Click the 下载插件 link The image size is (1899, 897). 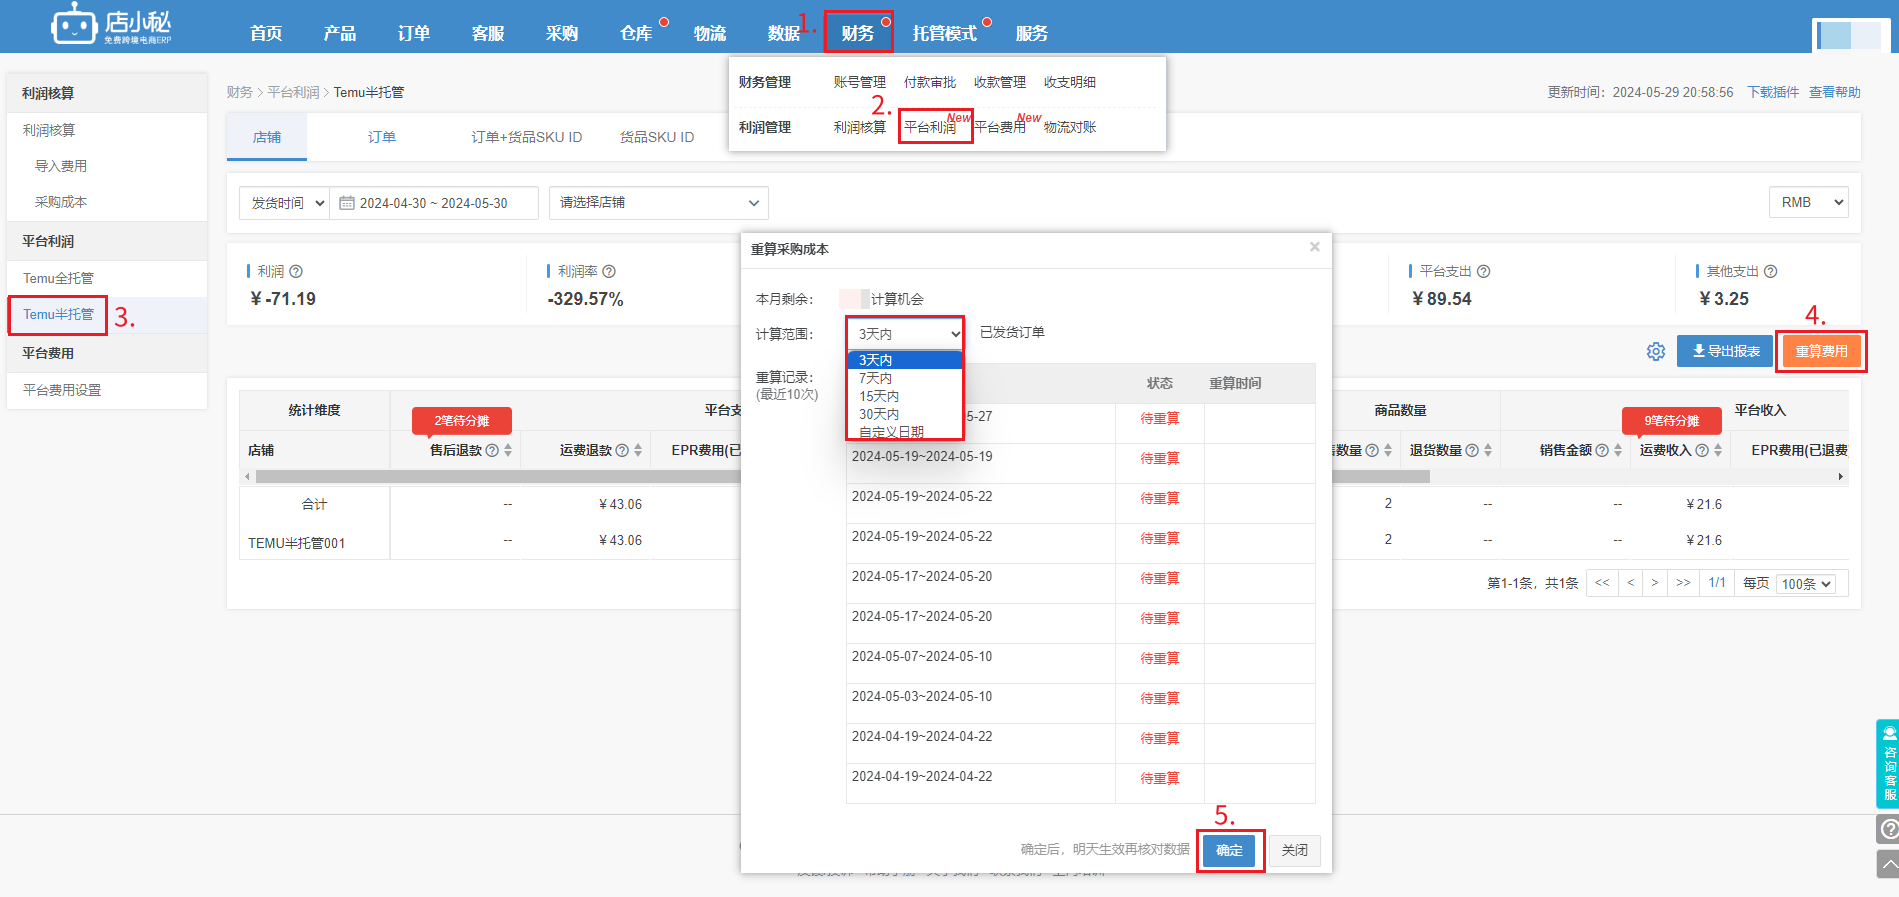(x=1773, y=92)
